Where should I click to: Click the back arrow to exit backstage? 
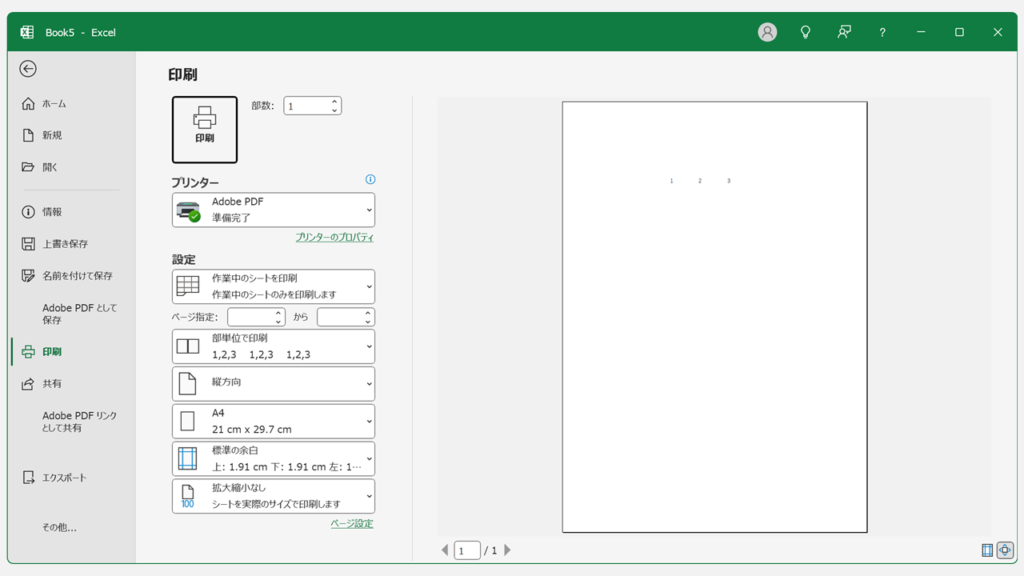(28, 69)
